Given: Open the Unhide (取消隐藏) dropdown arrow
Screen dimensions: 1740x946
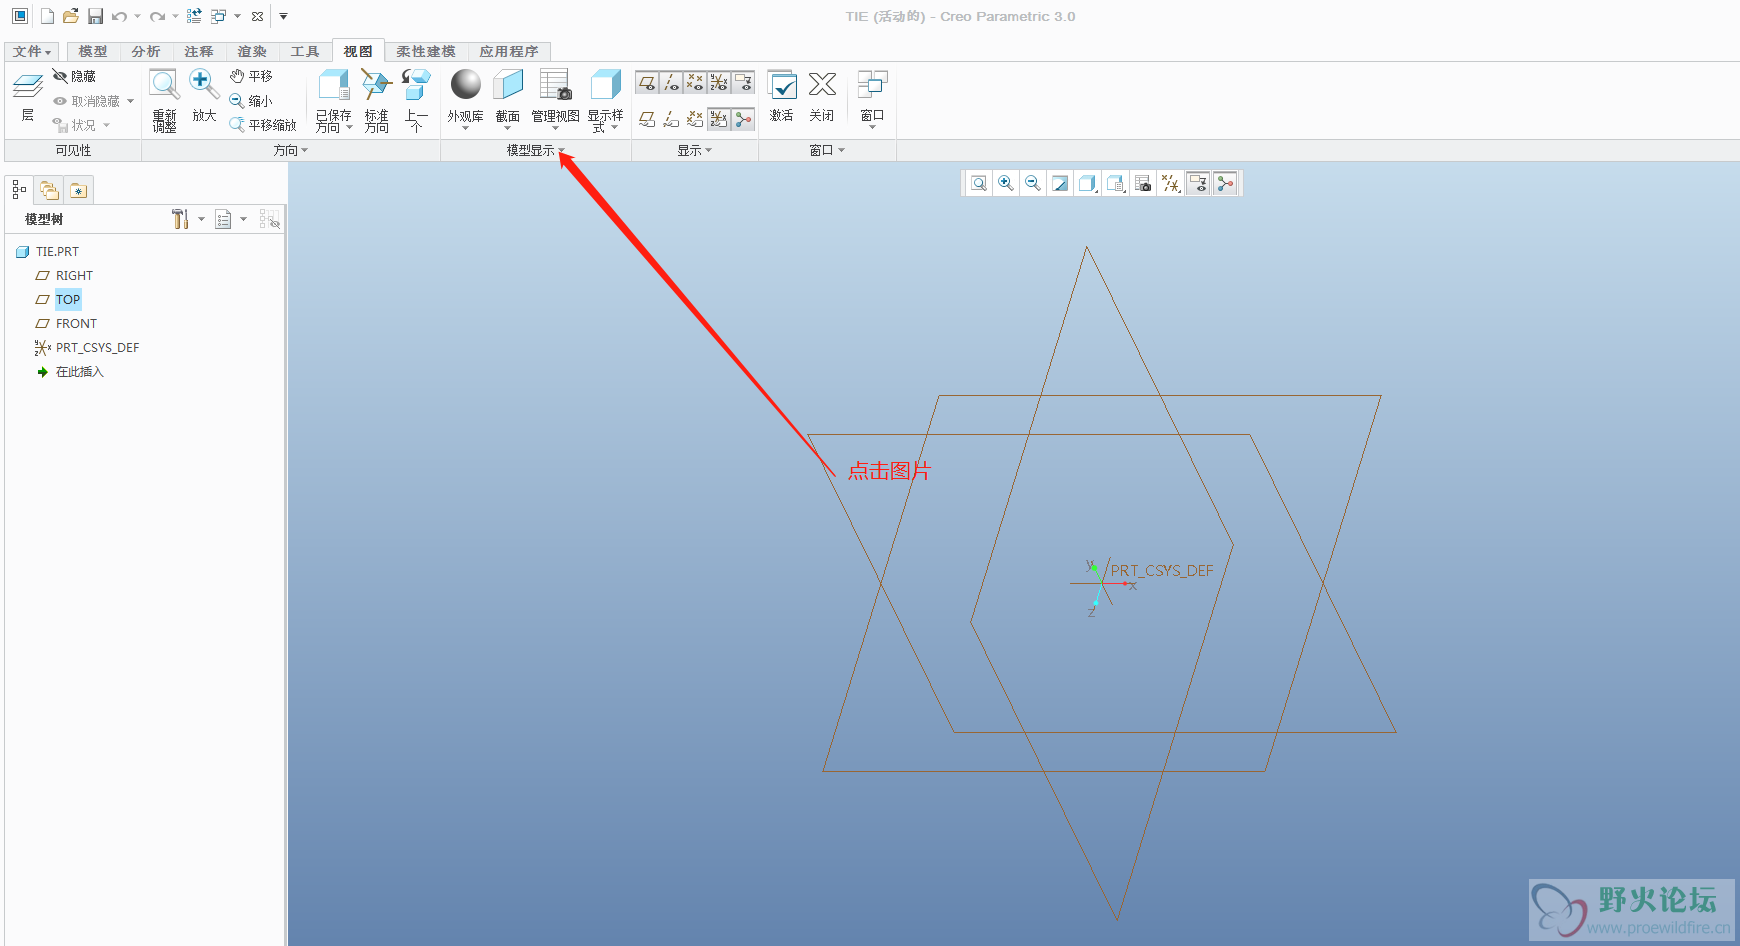Looking at the screenshot, I should coord(130,101).
